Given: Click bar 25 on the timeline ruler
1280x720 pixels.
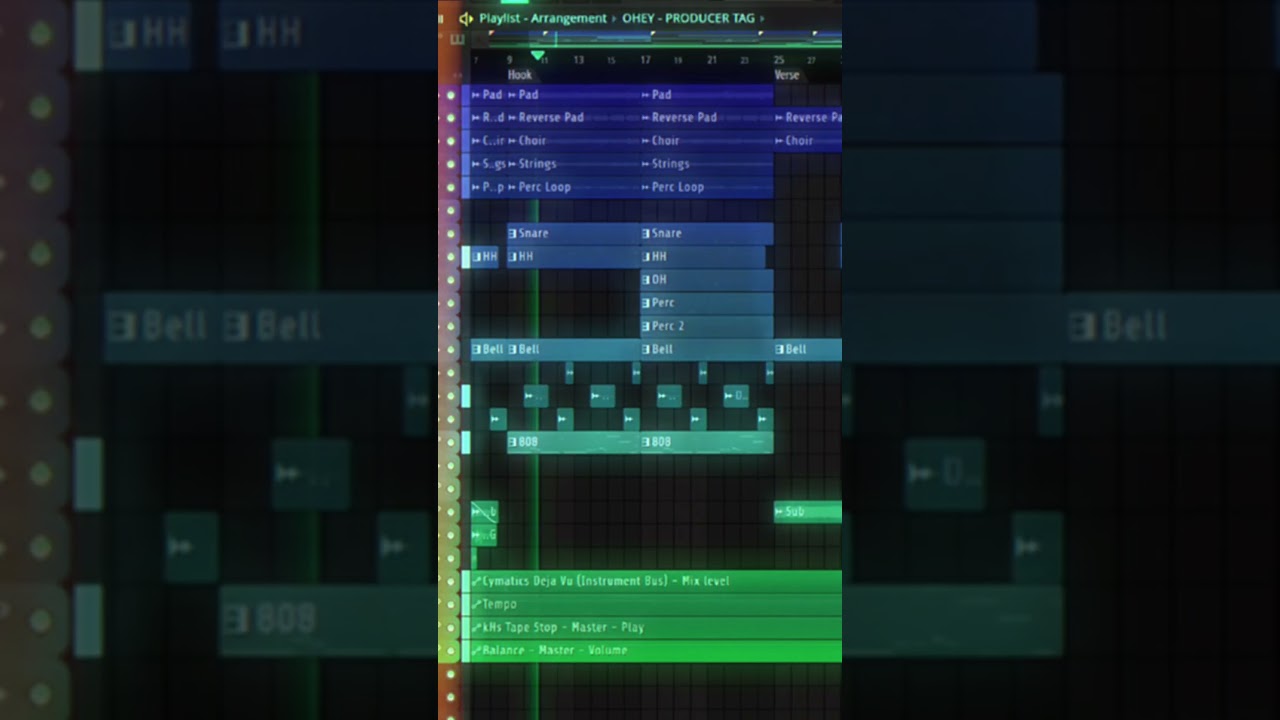Looking at the screenshot, I should [779, 60].
